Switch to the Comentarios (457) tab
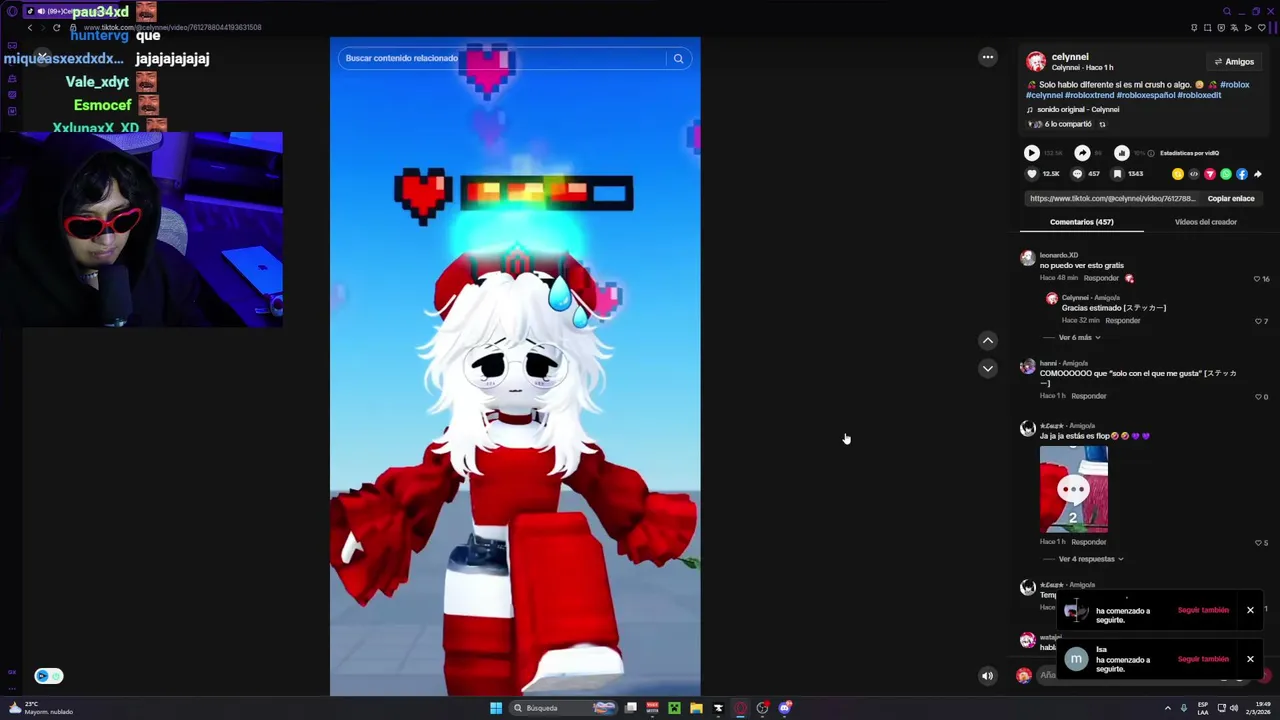This screenshot has height=720, width=1280. 1081,222
